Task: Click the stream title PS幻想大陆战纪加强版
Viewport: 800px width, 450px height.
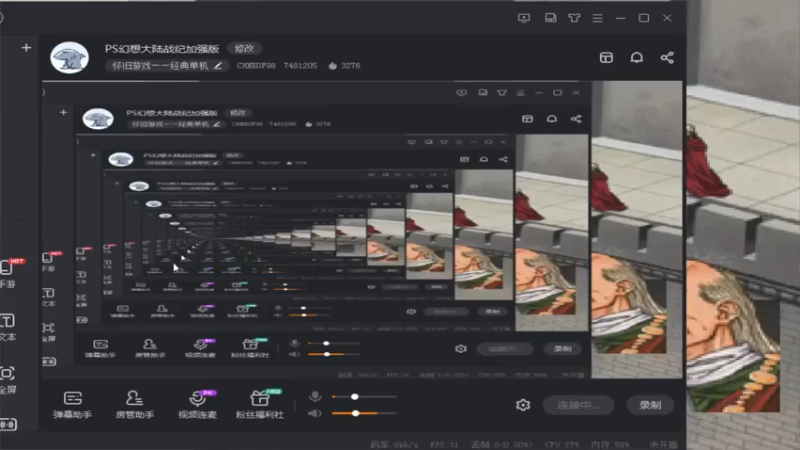Action: click(x=162, y=48)
